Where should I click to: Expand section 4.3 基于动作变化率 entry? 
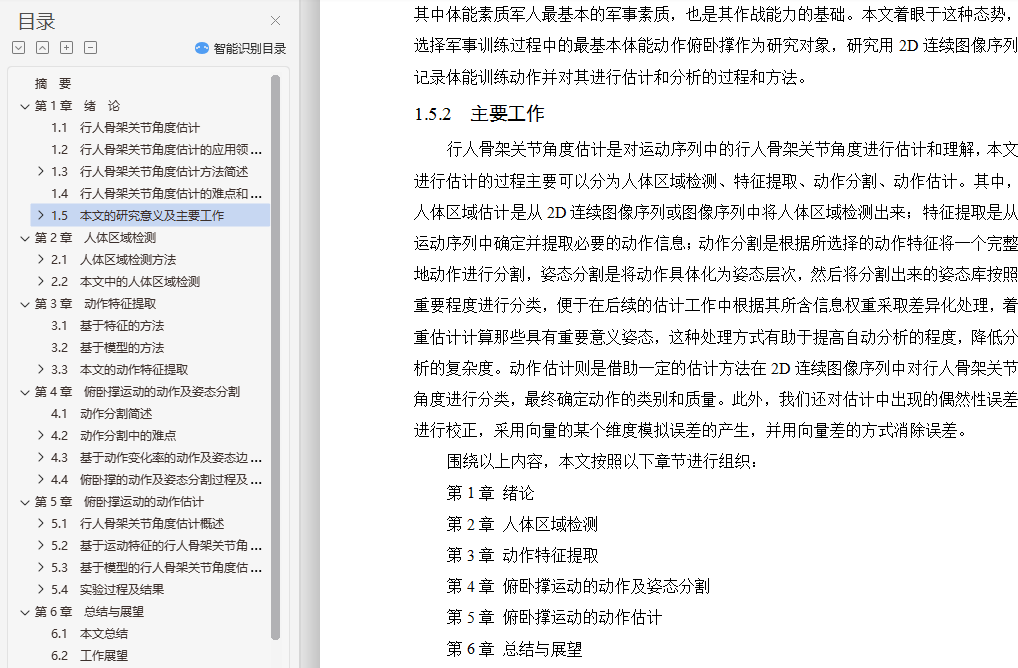click(x=41, y=458)
